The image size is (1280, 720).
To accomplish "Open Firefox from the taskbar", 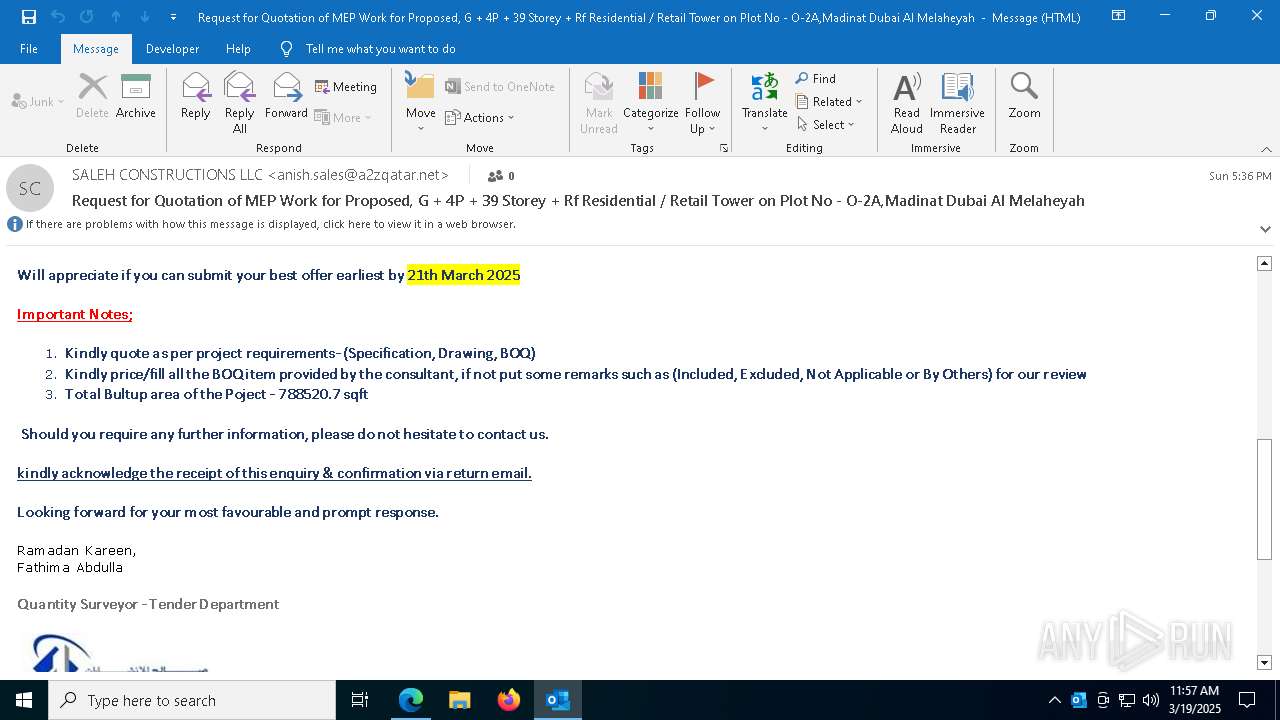I will coord(509,700).
